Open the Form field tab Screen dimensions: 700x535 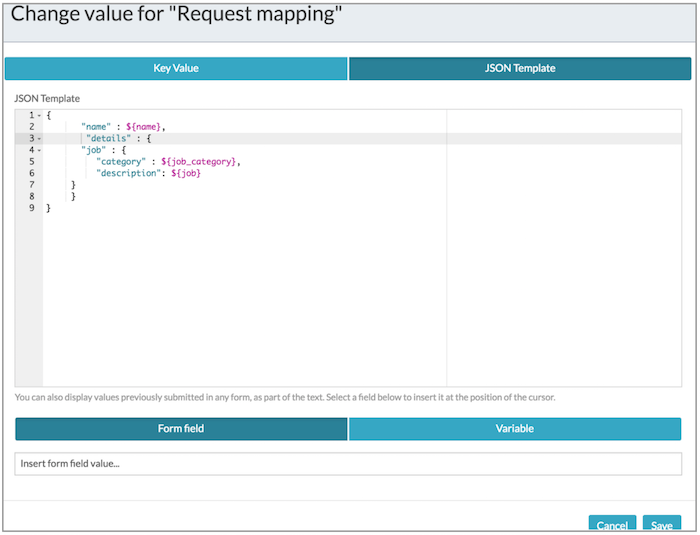click(x=181, y=428)
